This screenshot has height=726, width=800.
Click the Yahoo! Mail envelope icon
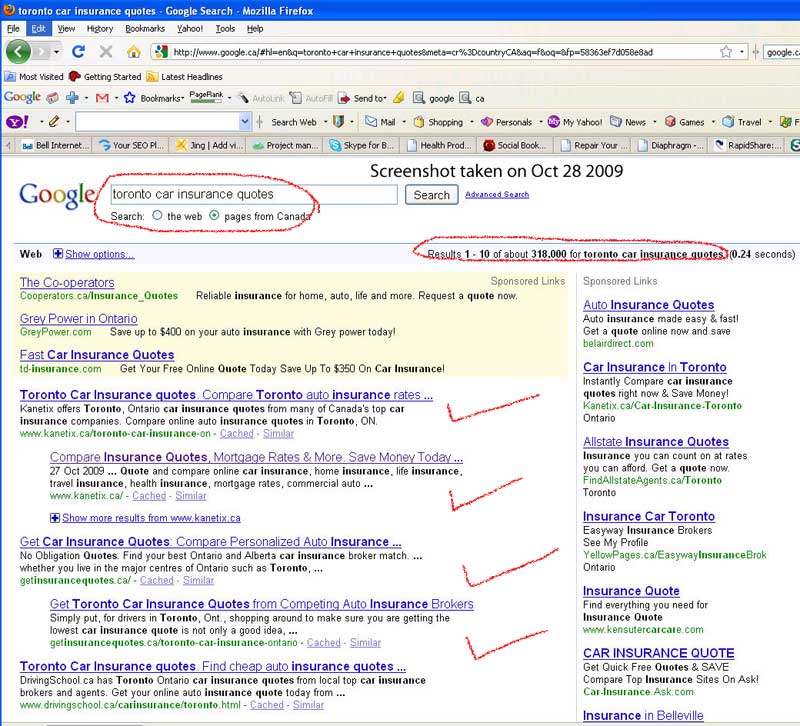tap(369, 122)
